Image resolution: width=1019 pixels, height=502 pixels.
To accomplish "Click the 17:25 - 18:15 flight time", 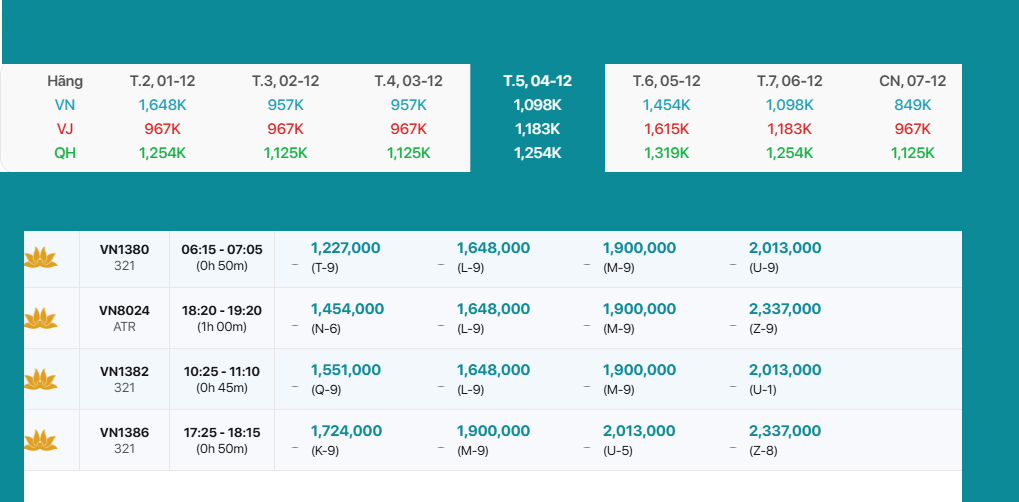I will (x=221, y=432).
